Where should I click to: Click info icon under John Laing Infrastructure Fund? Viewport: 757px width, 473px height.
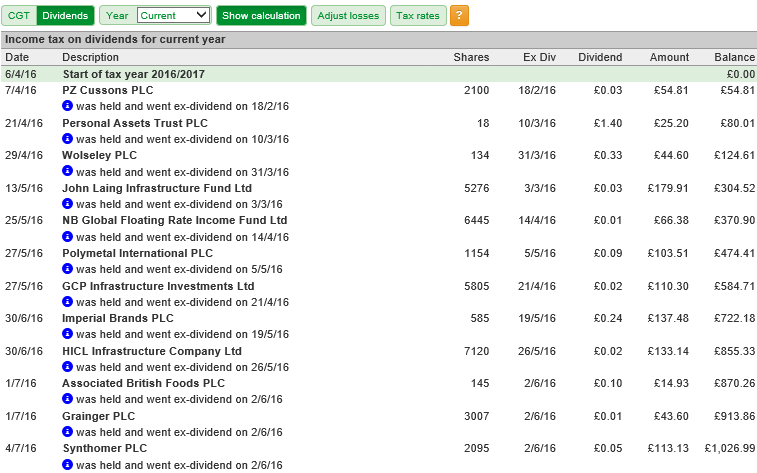(68, 204)
